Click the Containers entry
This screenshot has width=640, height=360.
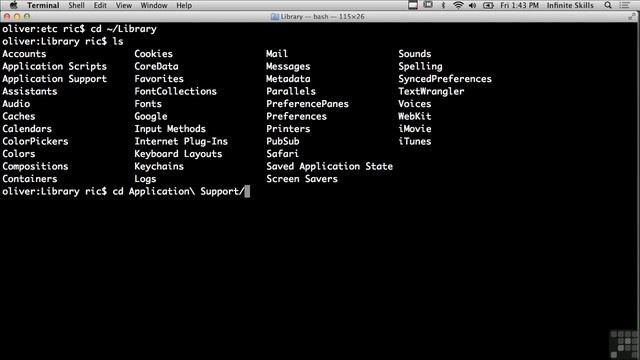(30, 179)
